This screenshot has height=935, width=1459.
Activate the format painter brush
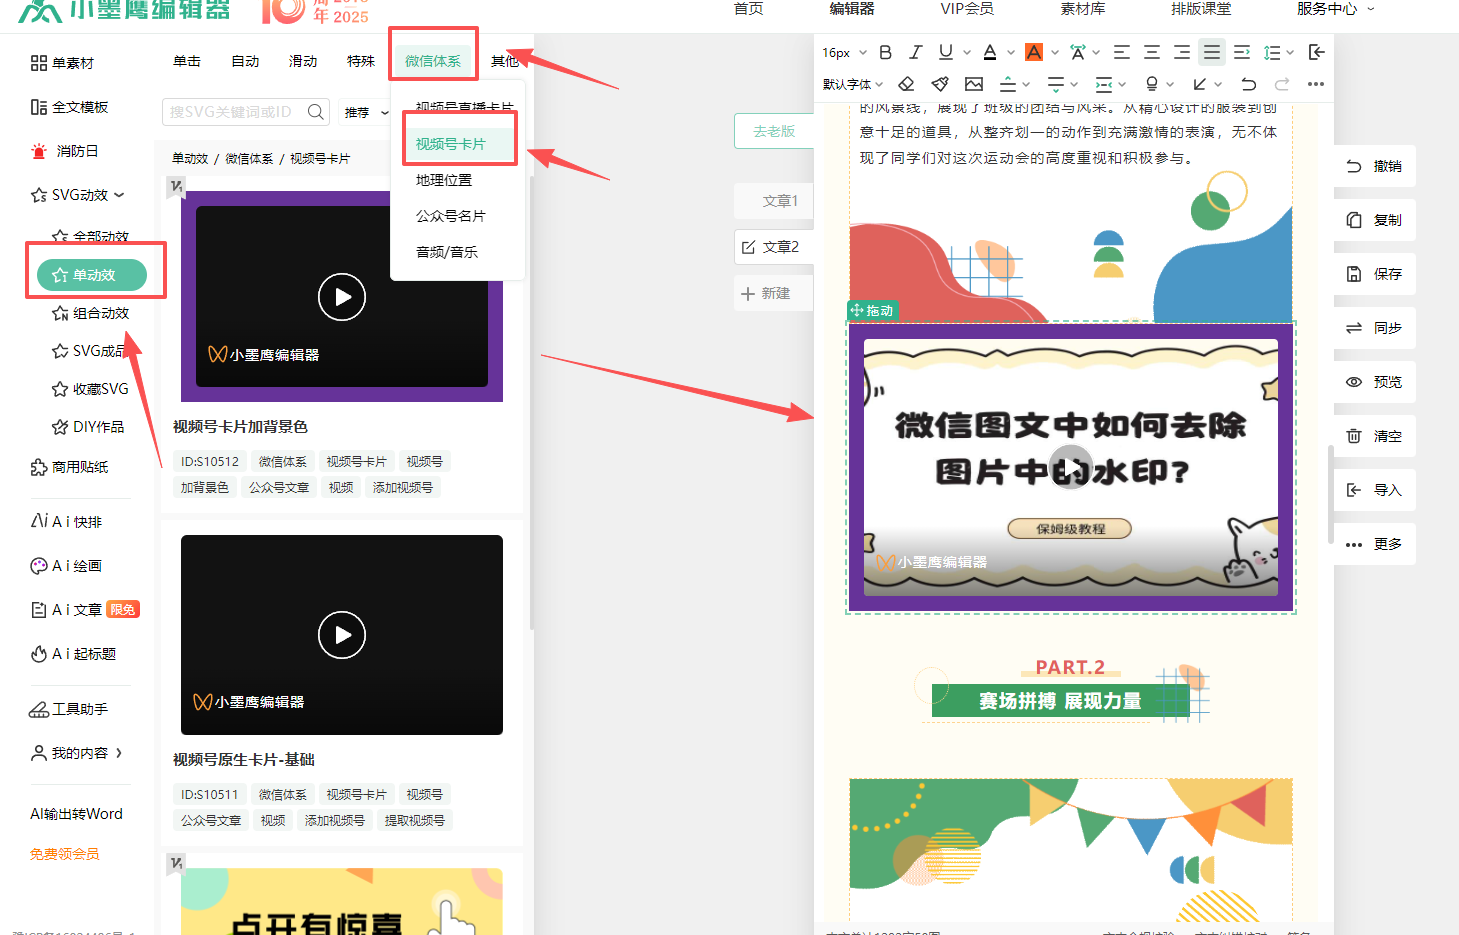point(940,84)
